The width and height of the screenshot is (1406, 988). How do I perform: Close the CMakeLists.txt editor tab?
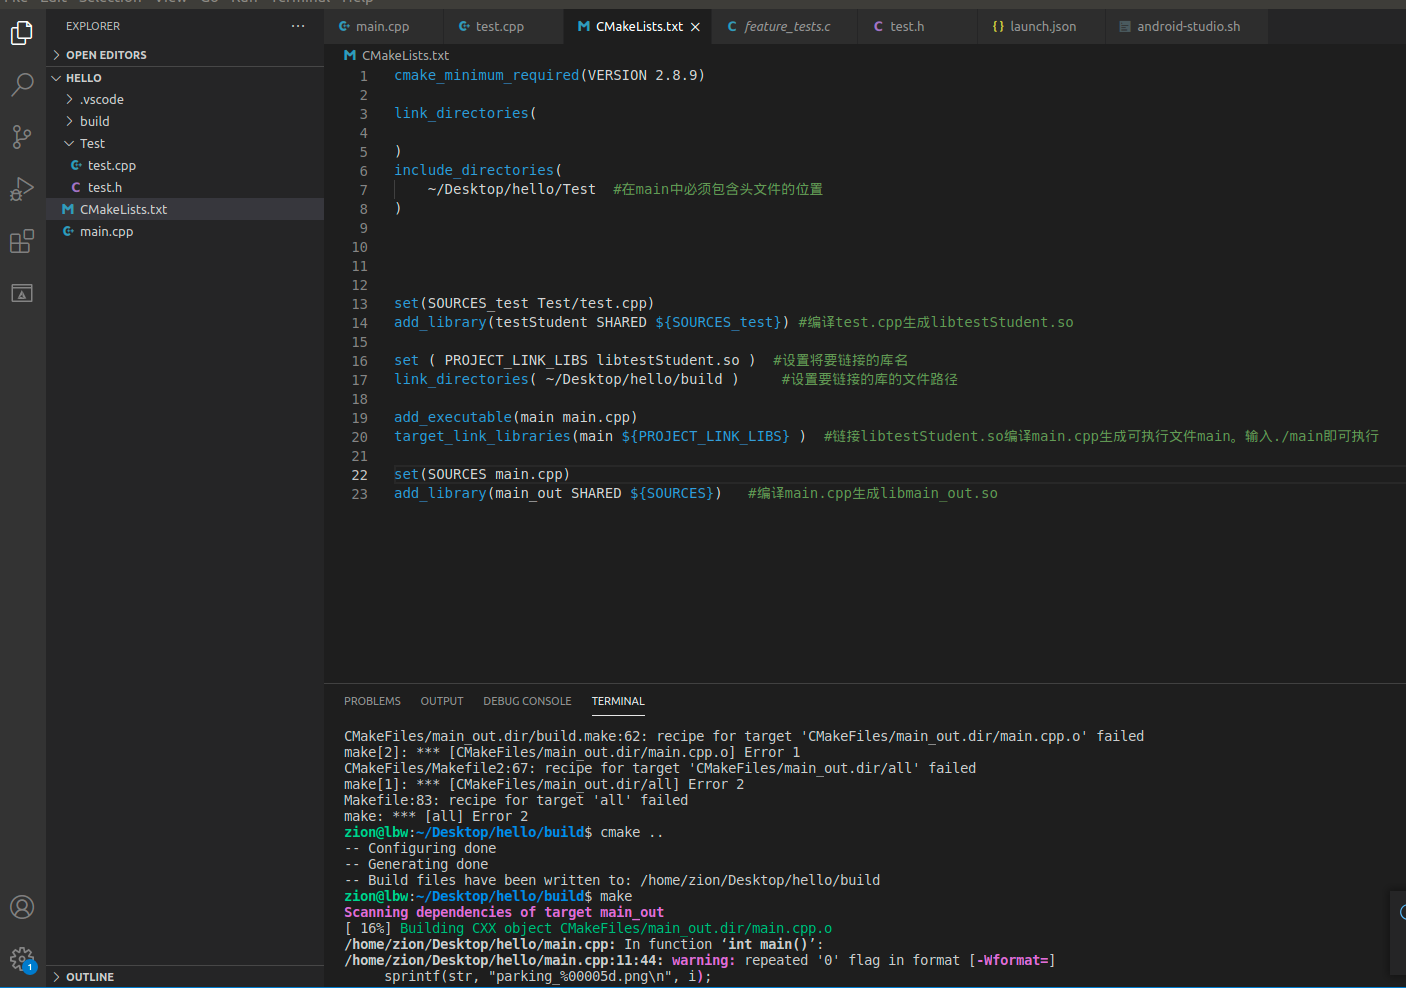pos(695,27)
